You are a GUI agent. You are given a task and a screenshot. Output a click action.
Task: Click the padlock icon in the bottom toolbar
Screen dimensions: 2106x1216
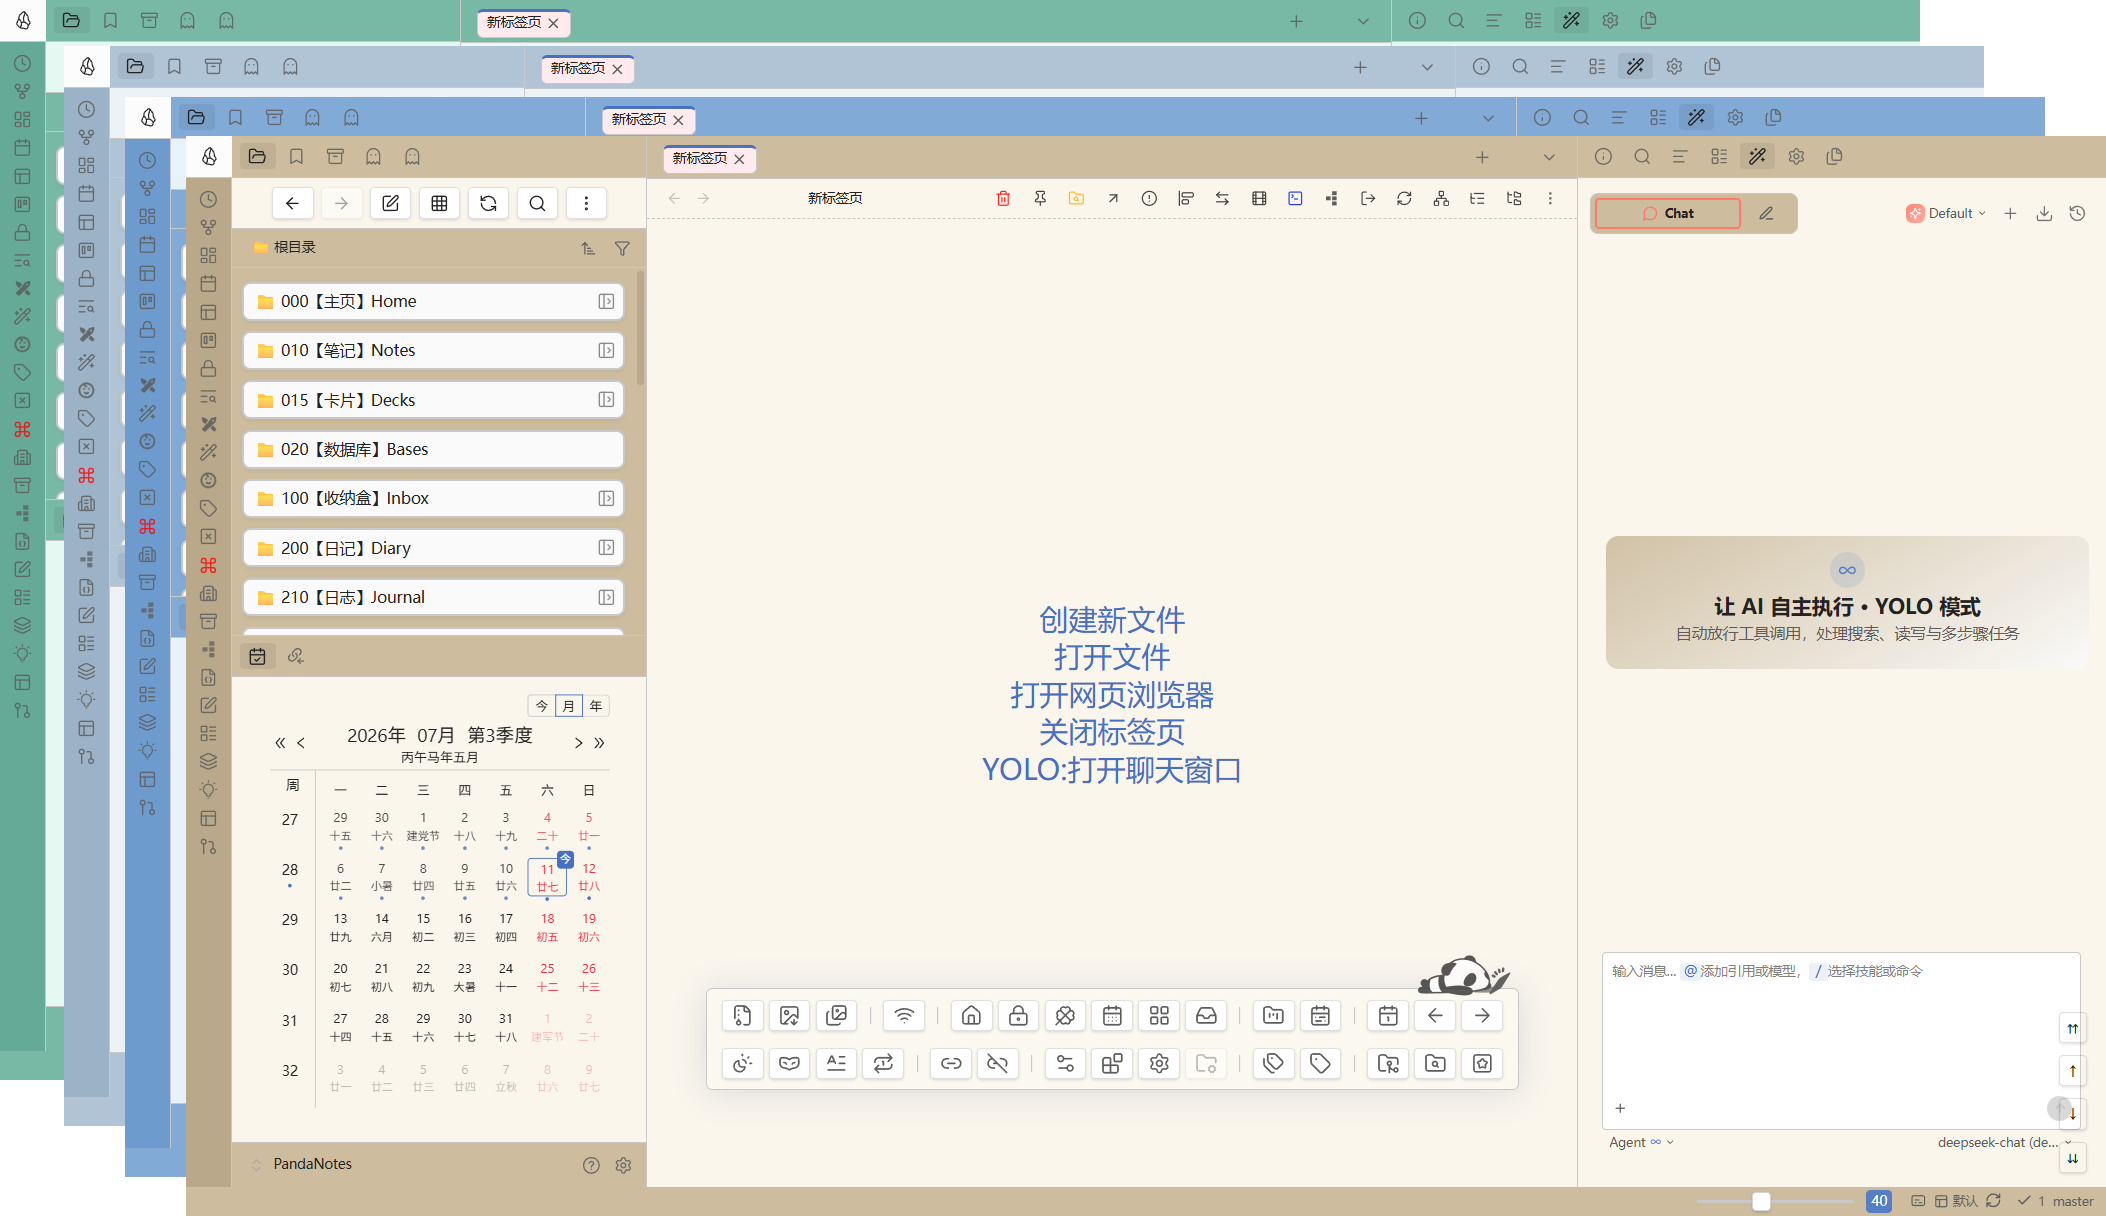(x=1018, y=1016)
